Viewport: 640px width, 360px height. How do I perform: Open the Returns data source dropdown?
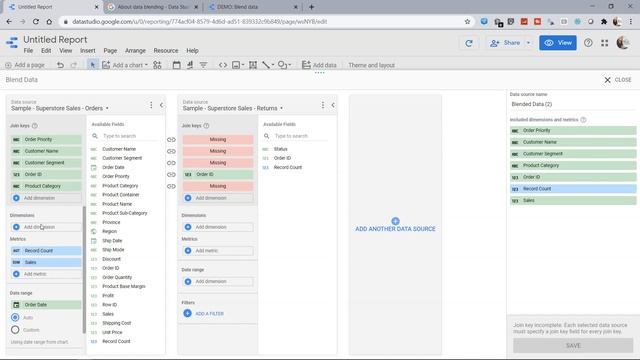[x=233, y=108]
